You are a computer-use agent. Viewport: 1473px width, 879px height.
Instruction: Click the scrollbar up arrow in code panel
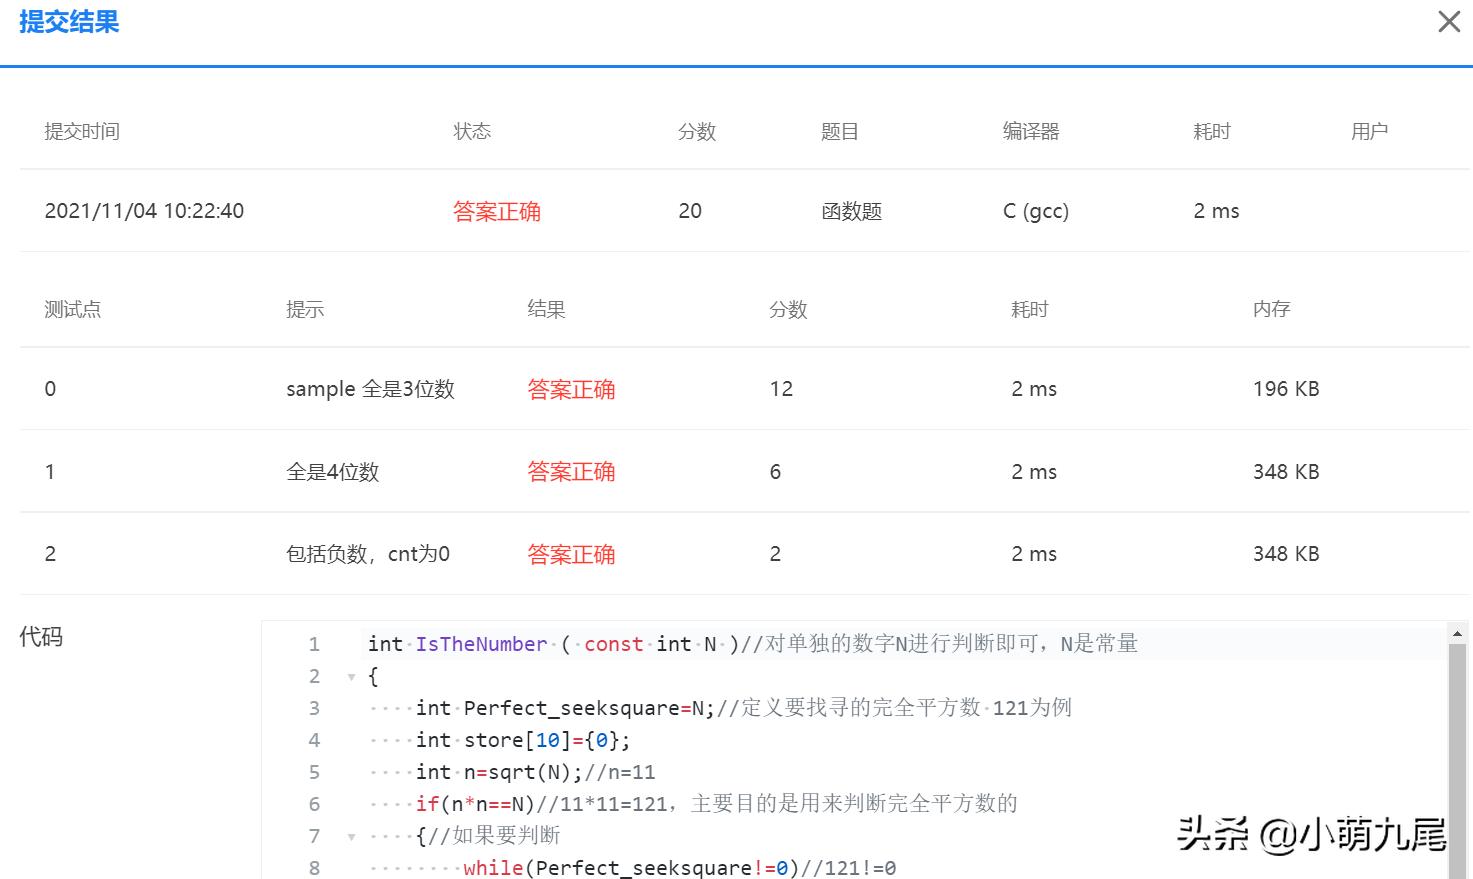click(x=1456, y=633)
